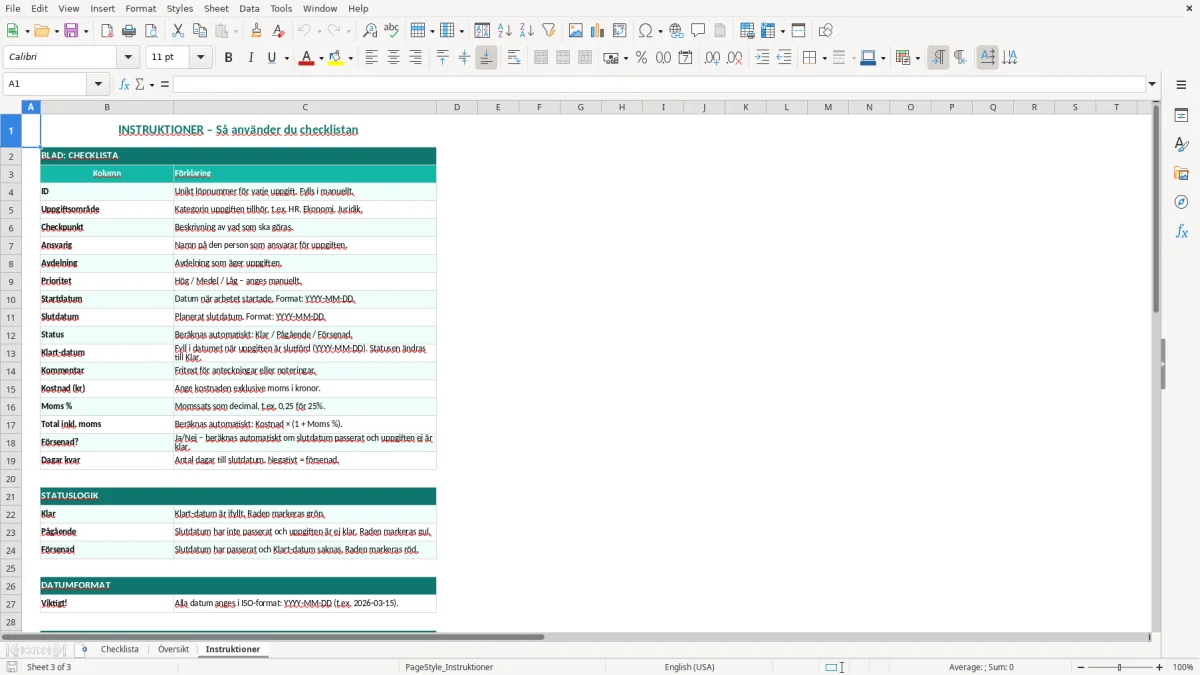The width and height of the screenshot is (1200, 675).
Task: Format as percent
Action: point(641,58)
